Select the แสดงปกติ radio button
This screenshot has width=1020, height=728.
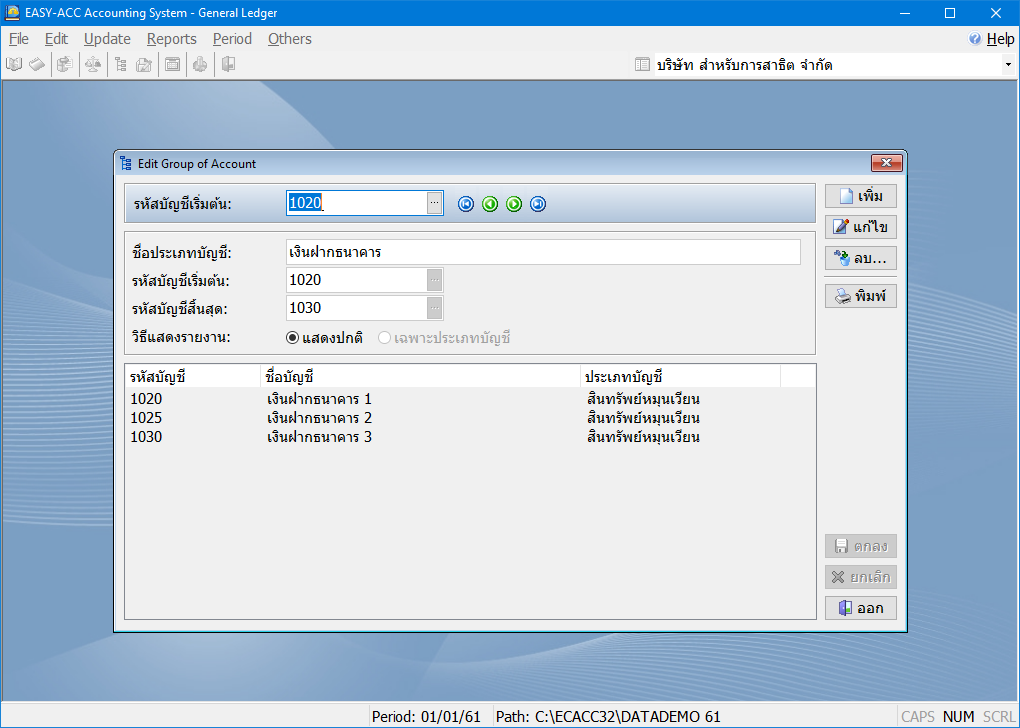coord(293,338)
